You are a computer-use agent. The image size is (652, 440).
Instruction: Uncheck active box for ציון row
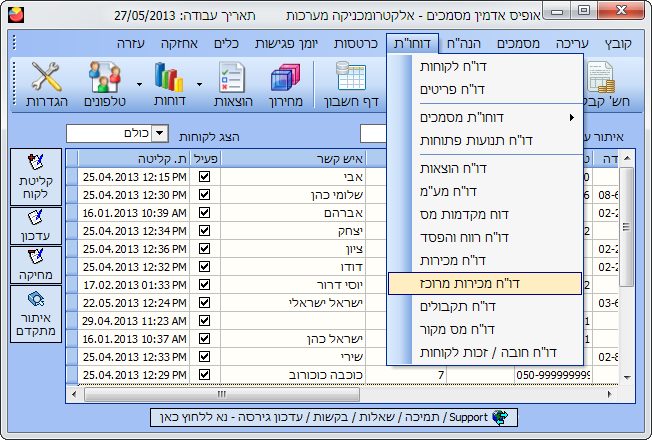click(204, 249)
